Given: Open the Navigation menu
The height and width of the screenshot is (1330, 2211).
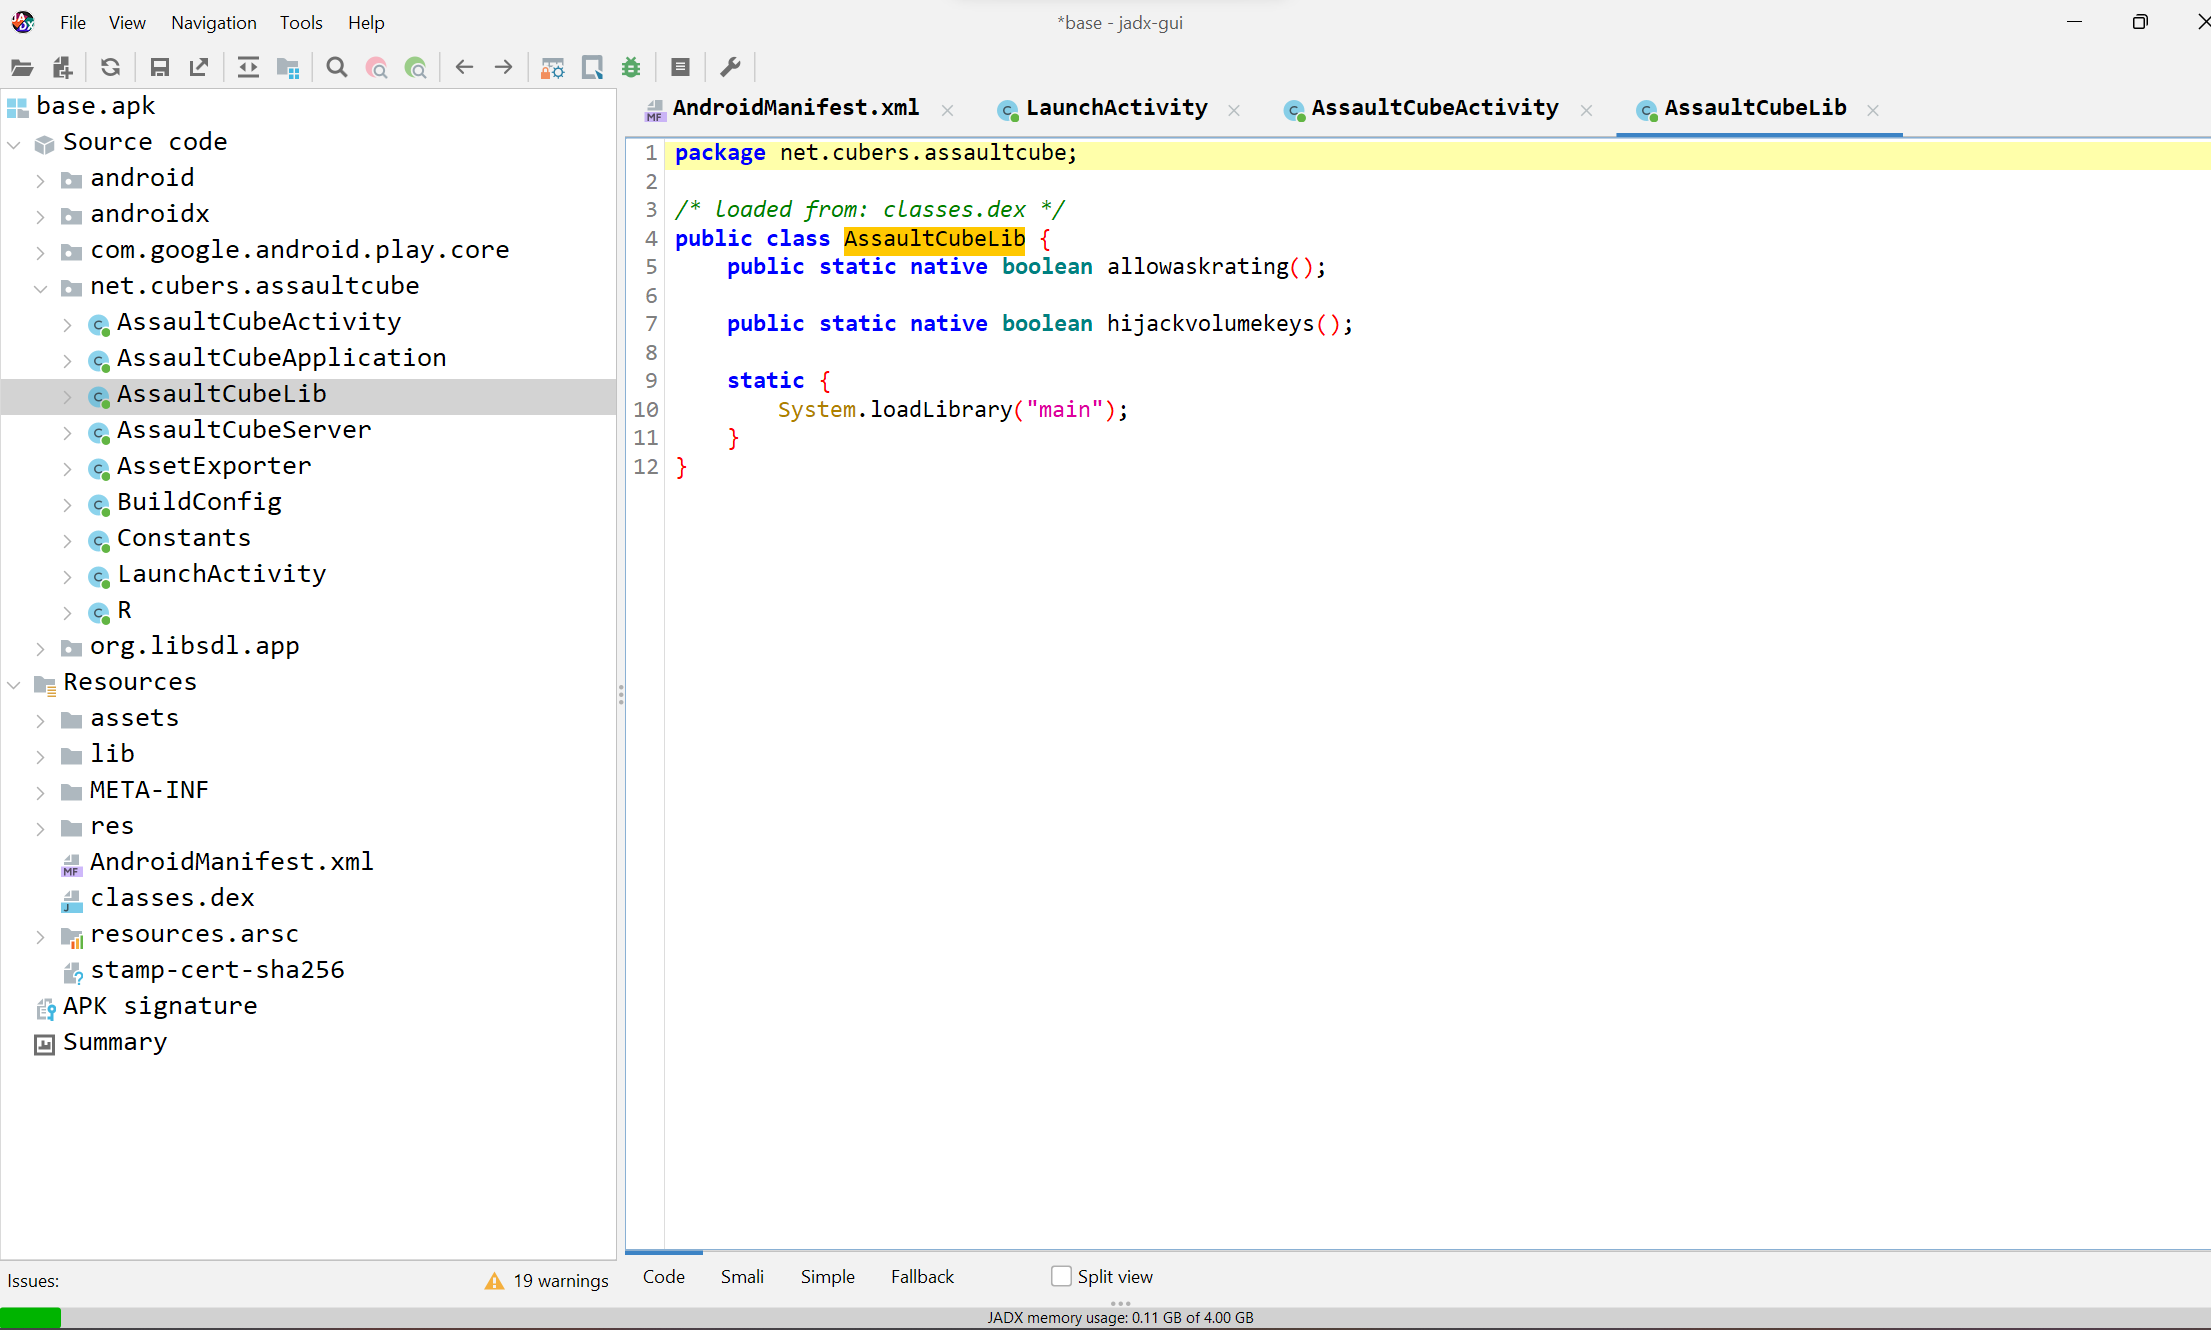Looking at the screenshot, I should [x=214, y=22].
